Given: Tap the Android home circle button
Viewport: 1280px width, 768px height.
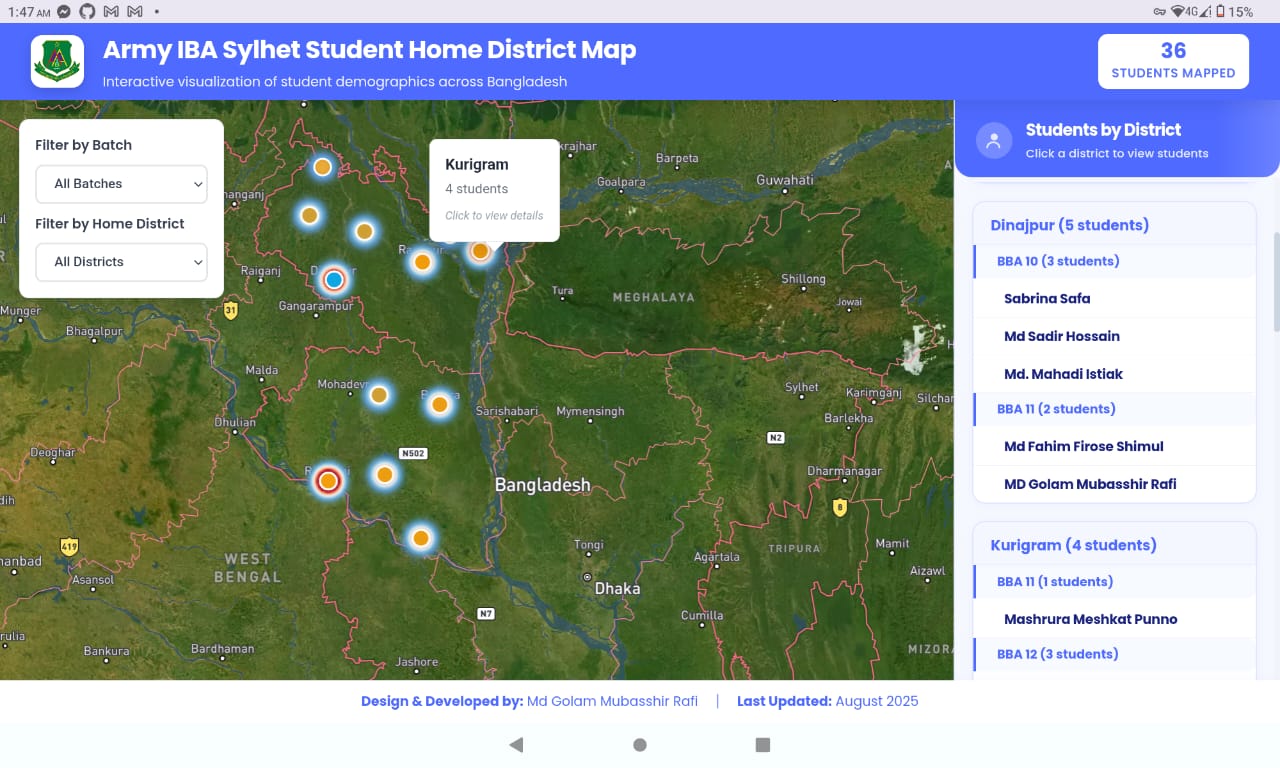Looking at the screenshot, I should tap(640, 745).
